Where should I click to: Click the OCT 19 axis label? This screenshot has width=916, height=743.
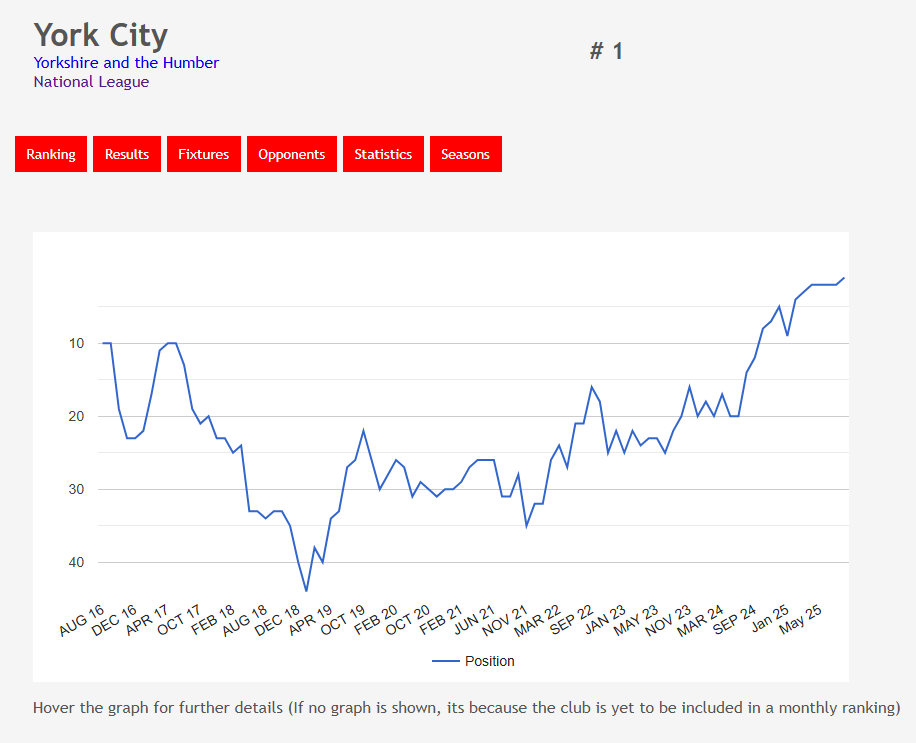[342, 621]
